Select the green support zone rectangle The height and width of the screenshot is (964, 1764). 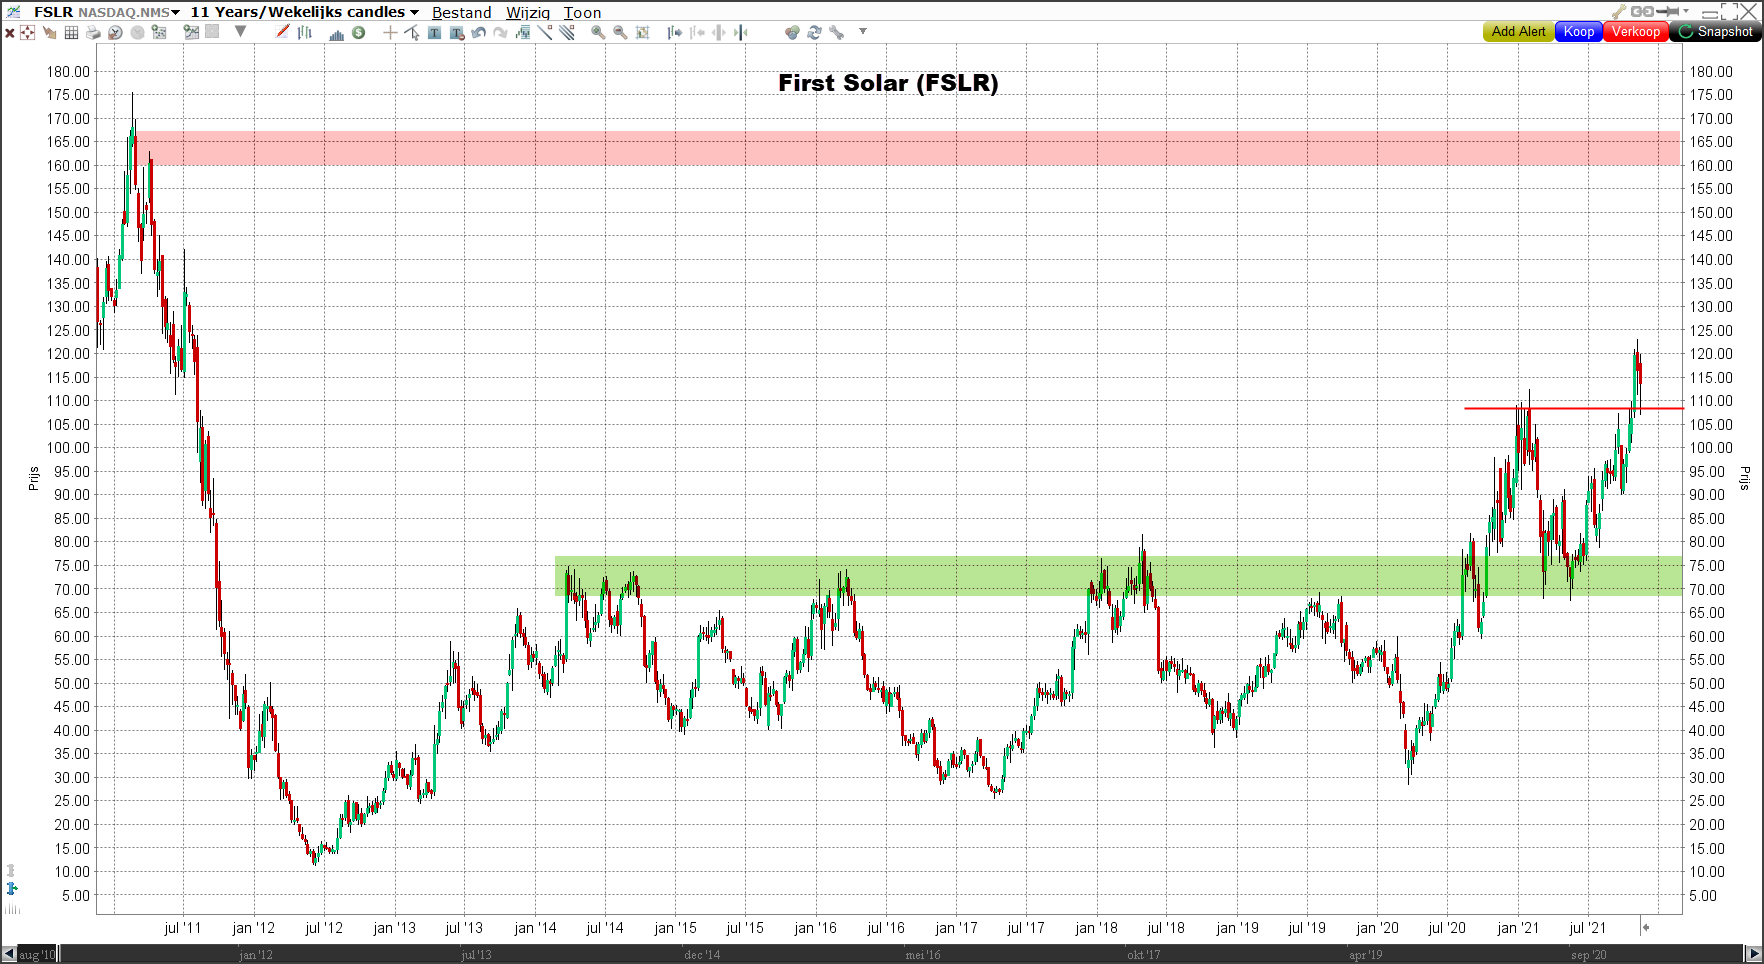pos(1118,576)
